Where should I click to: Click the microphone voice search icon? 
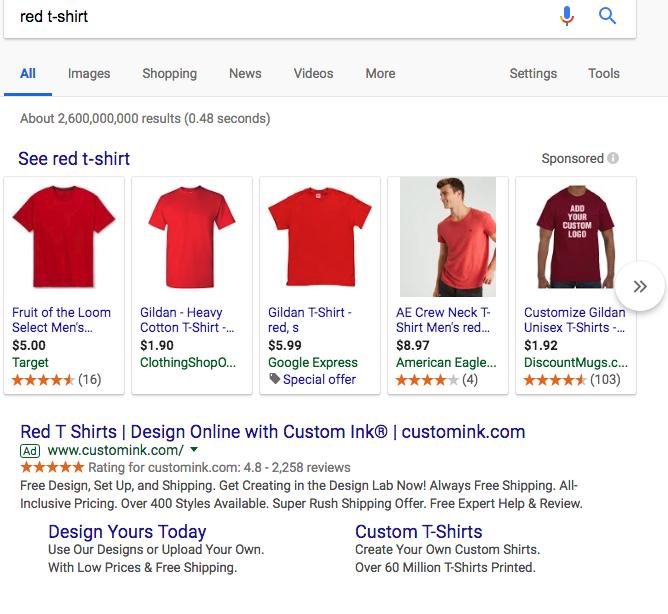(567, 16)
